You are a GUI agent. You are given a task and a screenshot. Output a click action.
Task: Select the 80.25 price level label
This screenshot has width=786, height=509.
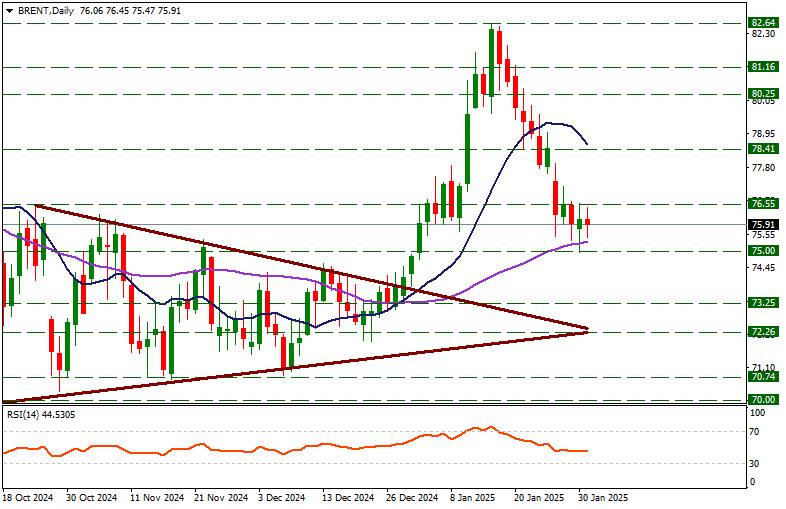click(x=763, y=94)
